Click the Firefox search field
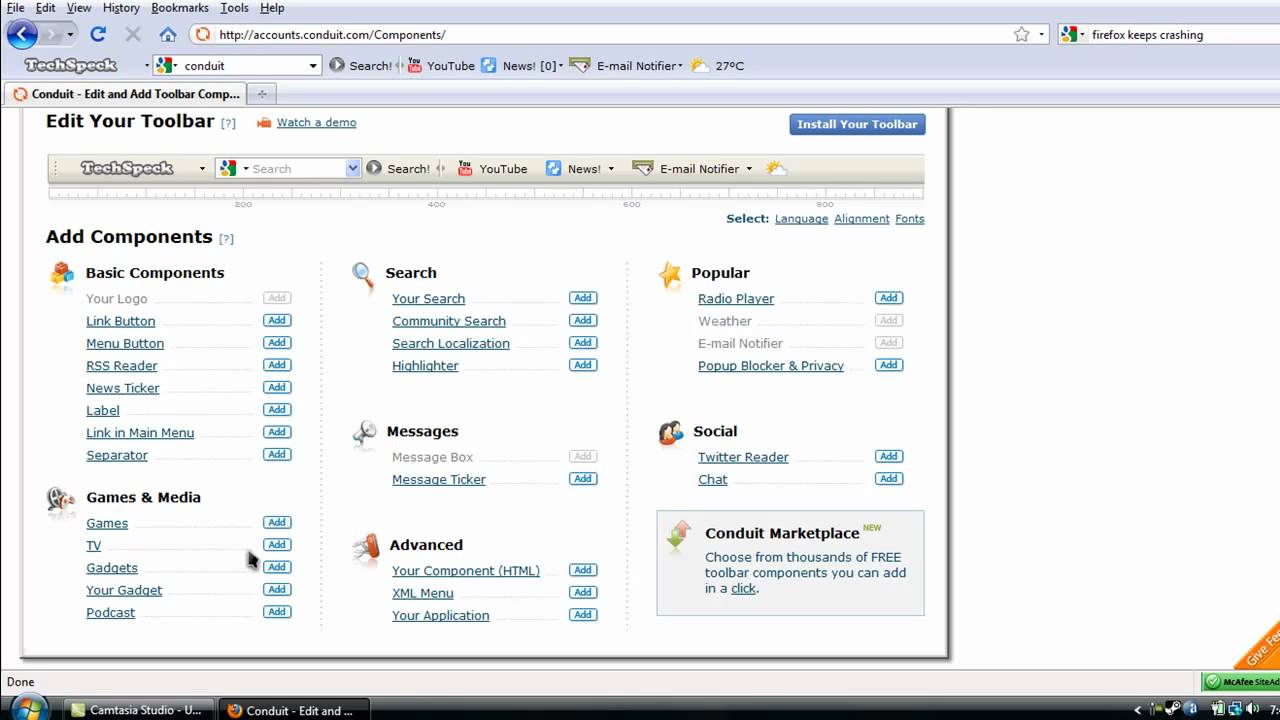1280x720 pixels. click(1180, 34)
